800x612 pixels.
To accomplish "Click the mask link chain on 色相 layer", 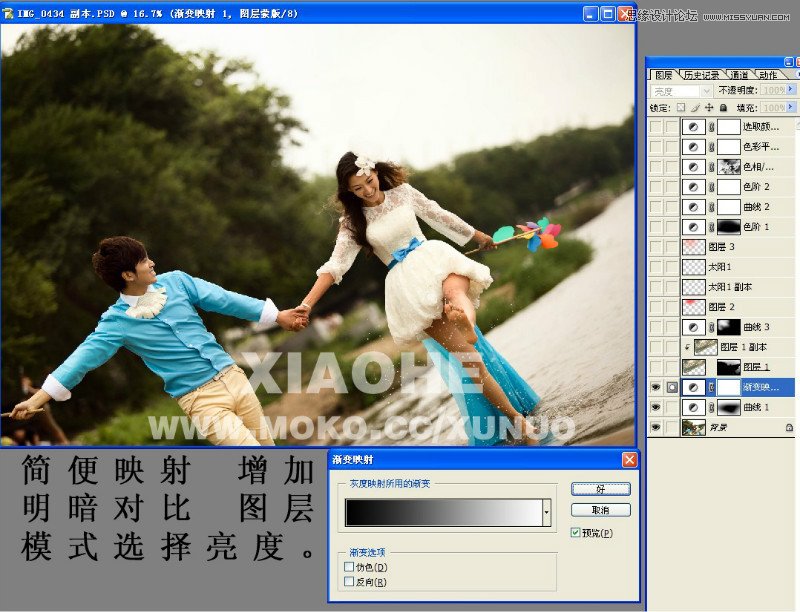I will click(x=711, y=167).
